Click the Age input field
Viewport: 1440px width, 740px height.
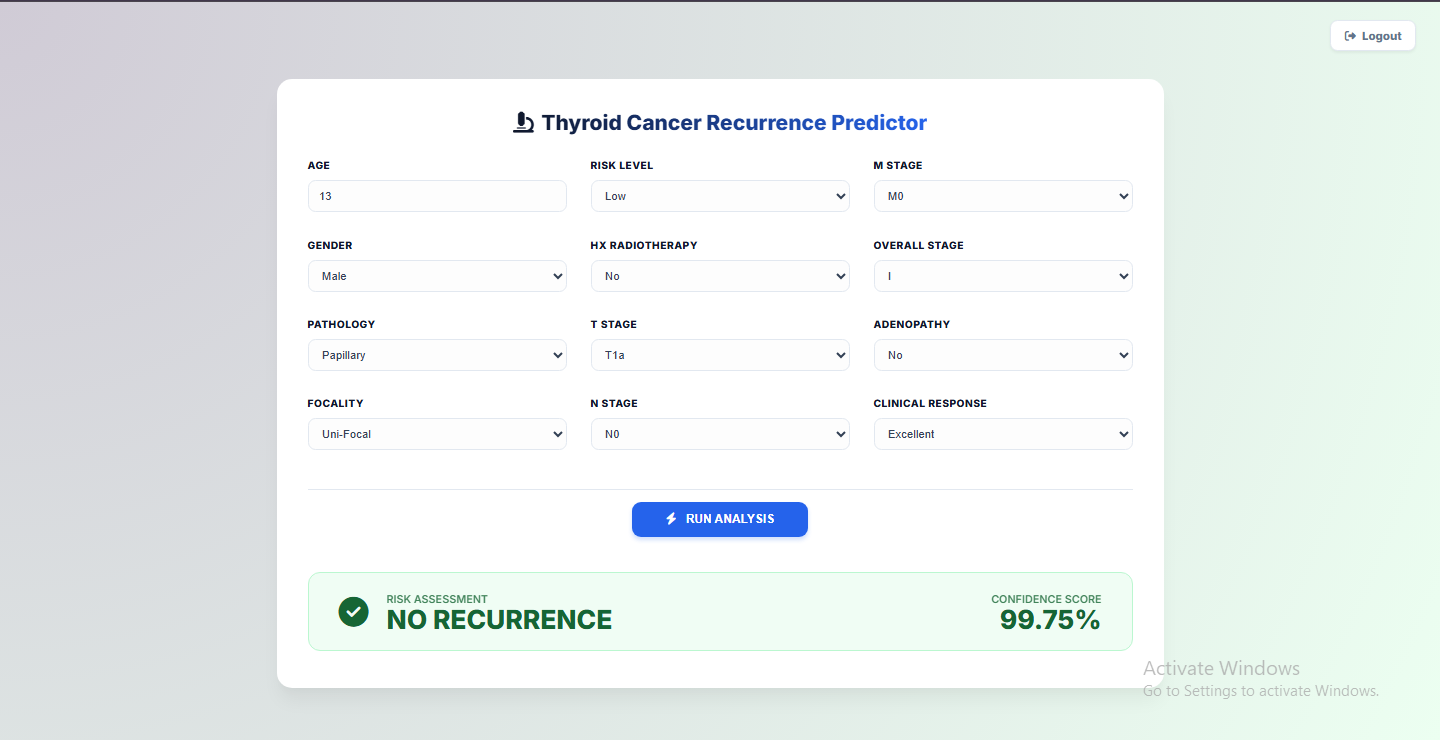[x=437, y=196]
